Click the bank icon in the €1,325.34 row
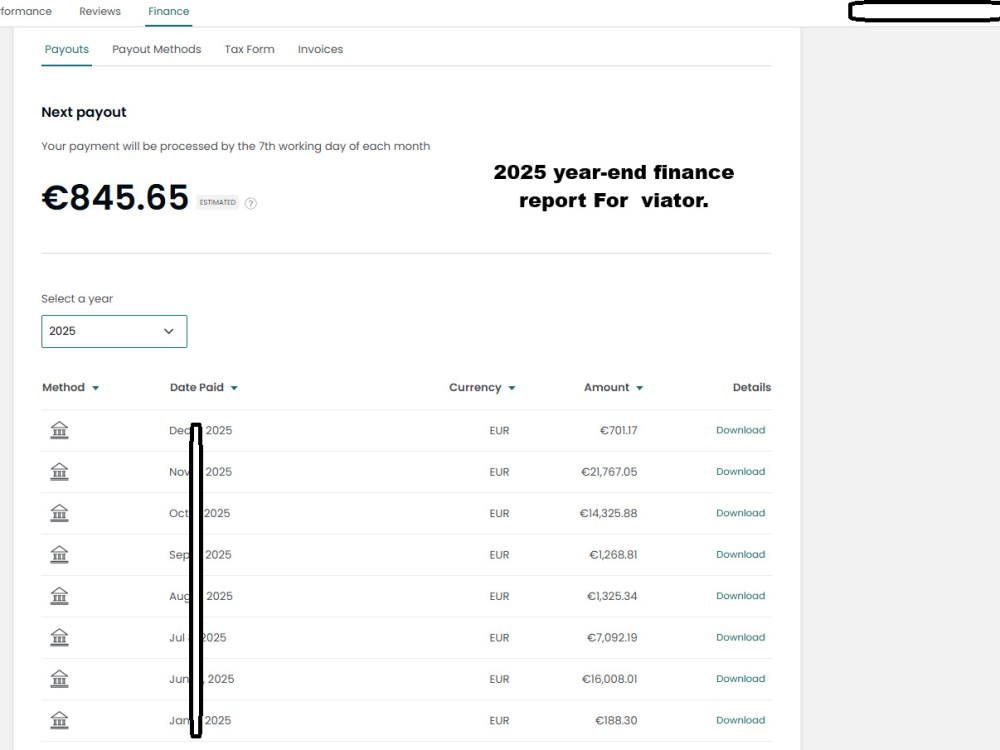1000x750 pixels. coord(59,596)
